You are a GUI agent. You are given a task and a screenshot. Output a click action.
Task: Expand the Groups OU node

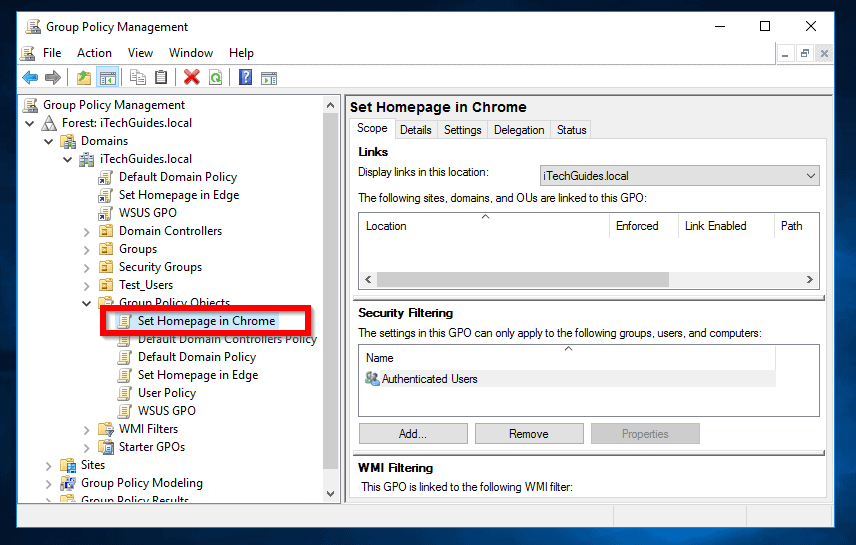[86, 250]
